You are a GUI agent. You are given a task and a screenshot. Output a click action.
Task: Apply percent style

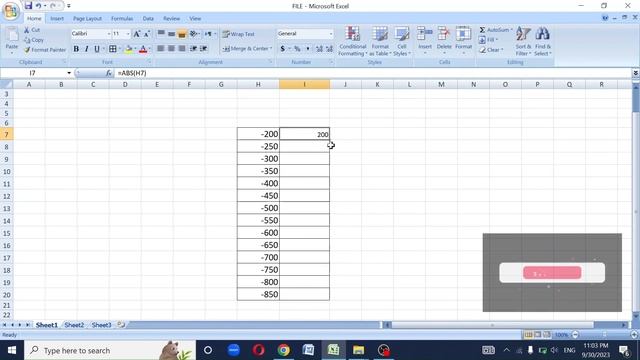tap(297, 49)
